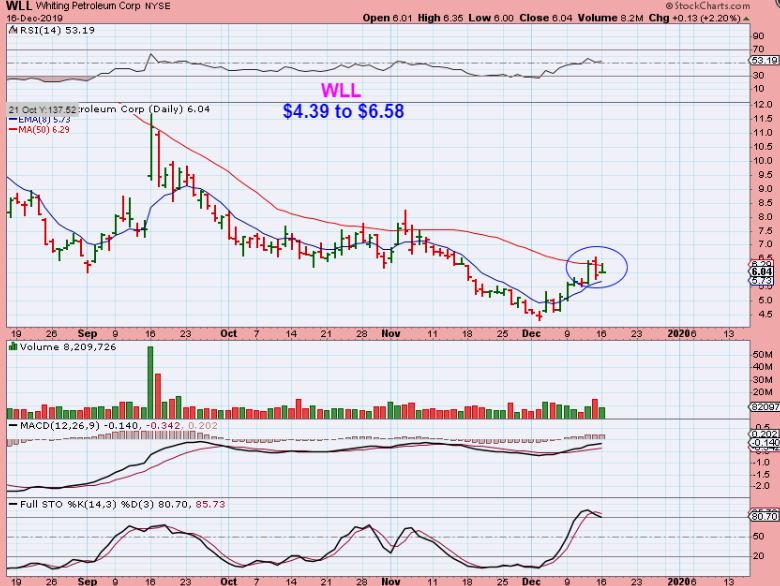The height and width of the screenshot is (586, 780).
Task: Click Oct on the price chart date axis
Action: tap(228, 333)
